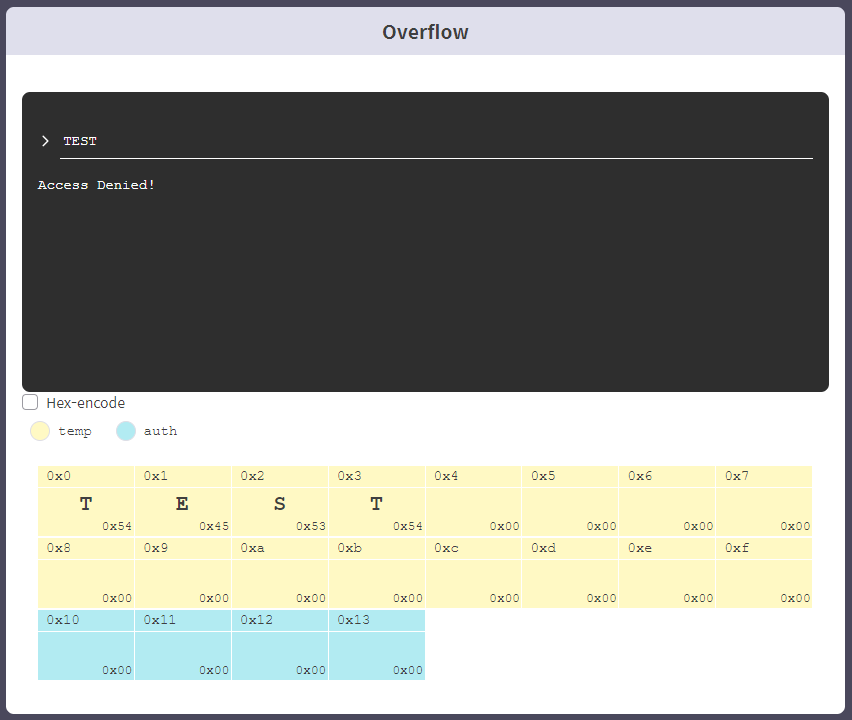Click the 0xc address label
Viewport: 852px width, 720px height.
tap(446, 548)
